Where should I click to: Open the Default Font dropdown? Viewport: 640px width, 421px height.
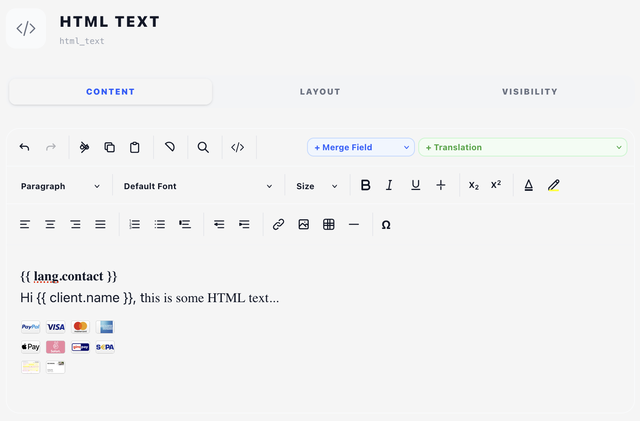pyautogui.click(x=198, y=186)
